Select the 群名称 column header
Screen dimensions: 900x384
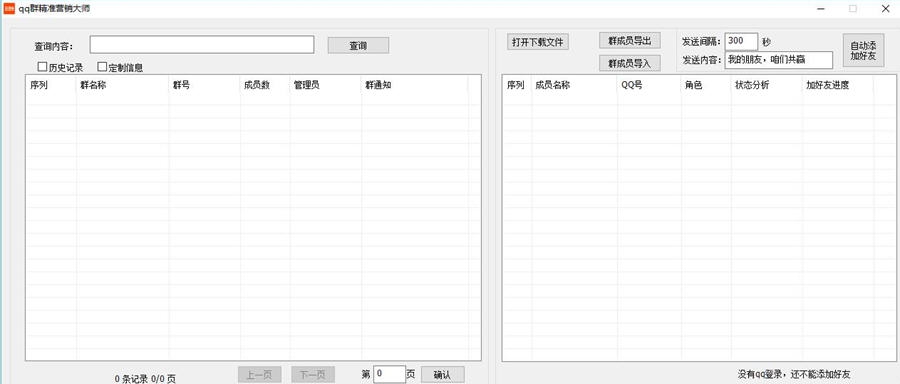(122, 86)
